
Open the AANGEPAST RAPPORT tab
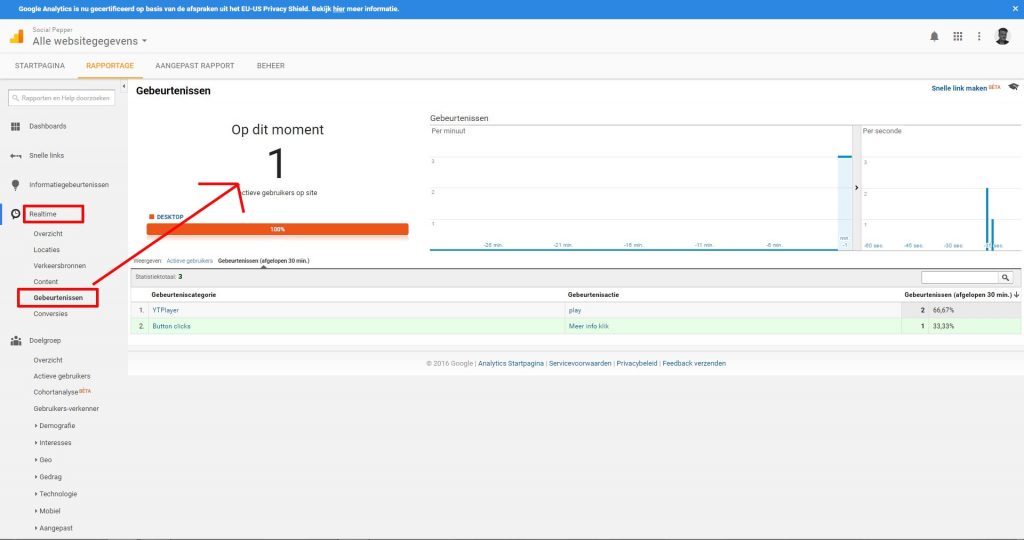click(194, 66)
